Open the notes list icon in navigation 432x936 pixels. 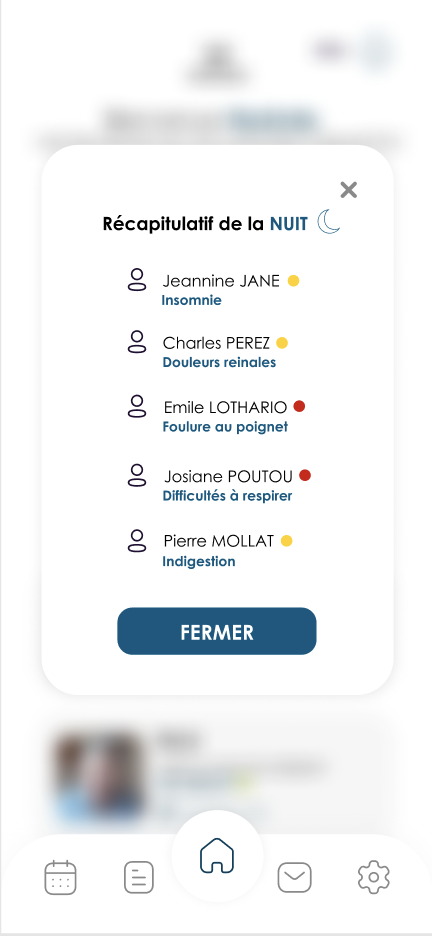[138, 878]
